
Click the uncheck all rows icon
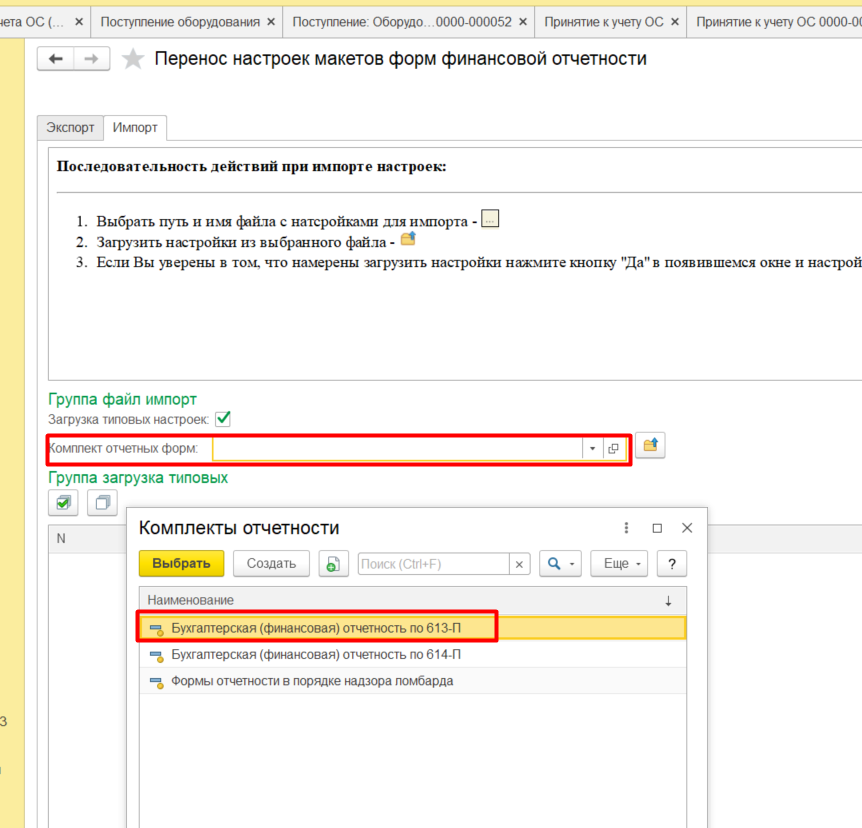102,502
